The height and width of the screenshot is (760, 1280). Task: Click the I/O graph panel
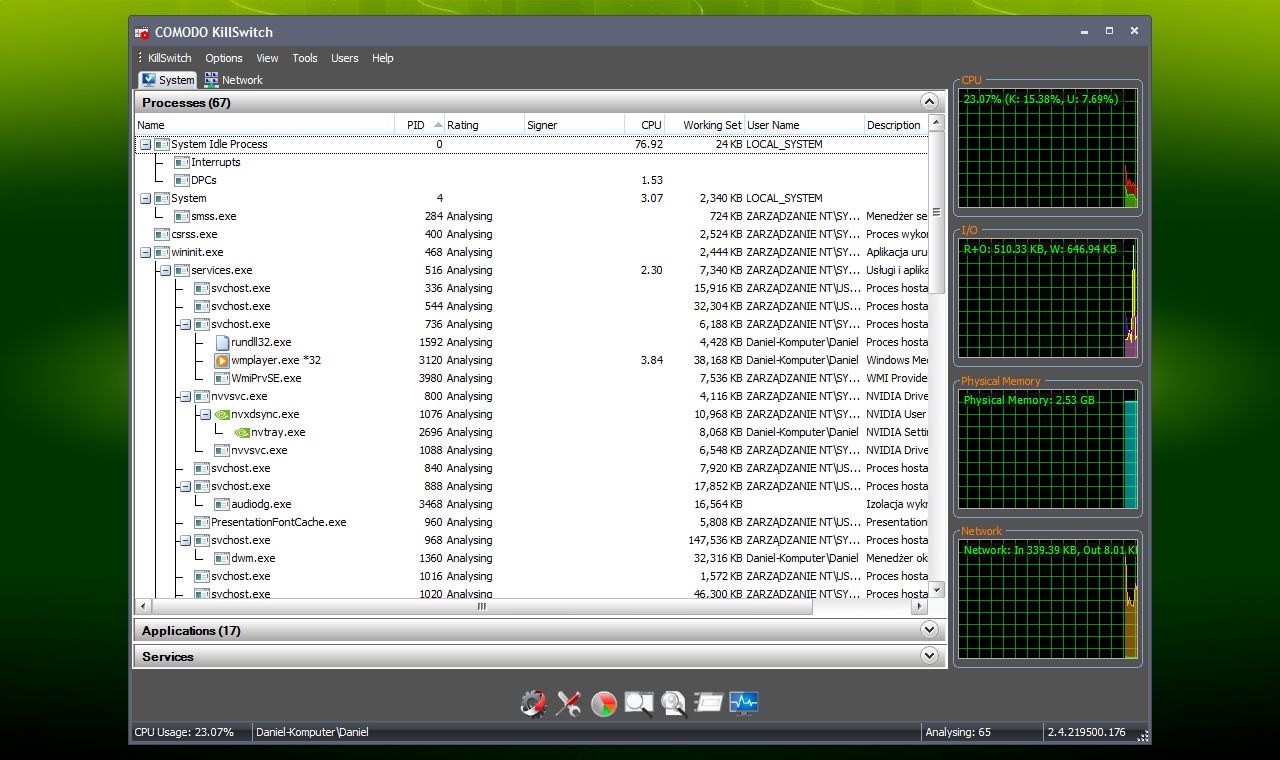coord(1048,298)
